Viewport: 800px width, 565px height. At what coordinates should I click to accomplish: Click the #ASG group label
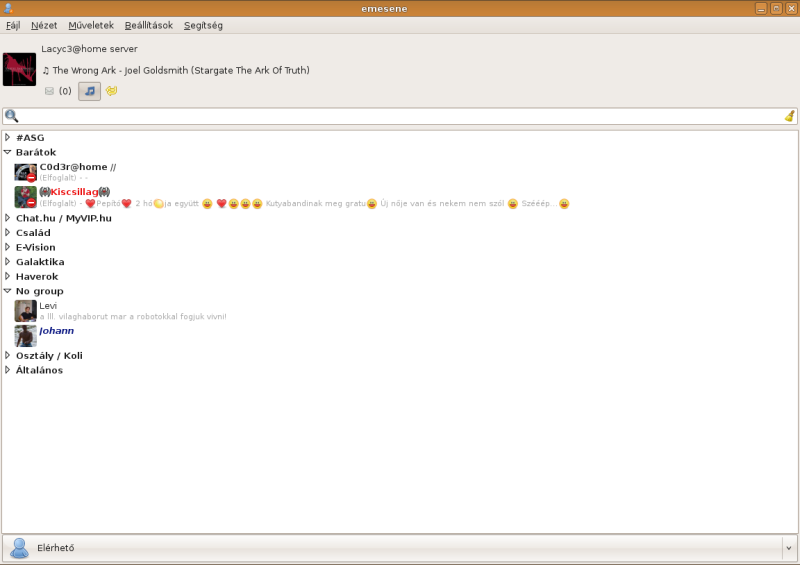pos(30,137)
